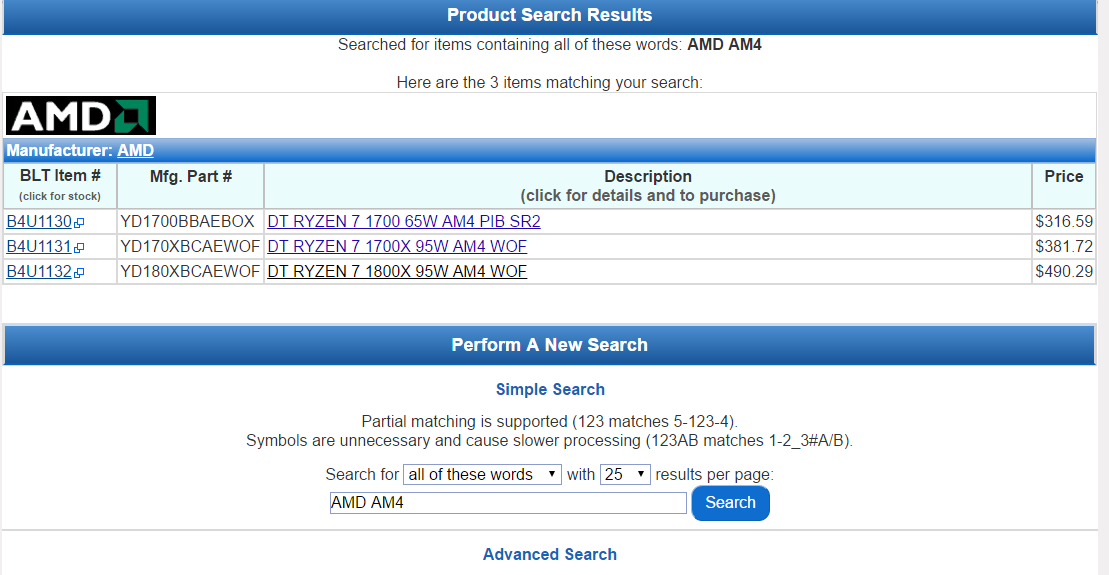Click the $316.59 price cell
Screen dimensions: 1109x575
tap(1064, 221)
